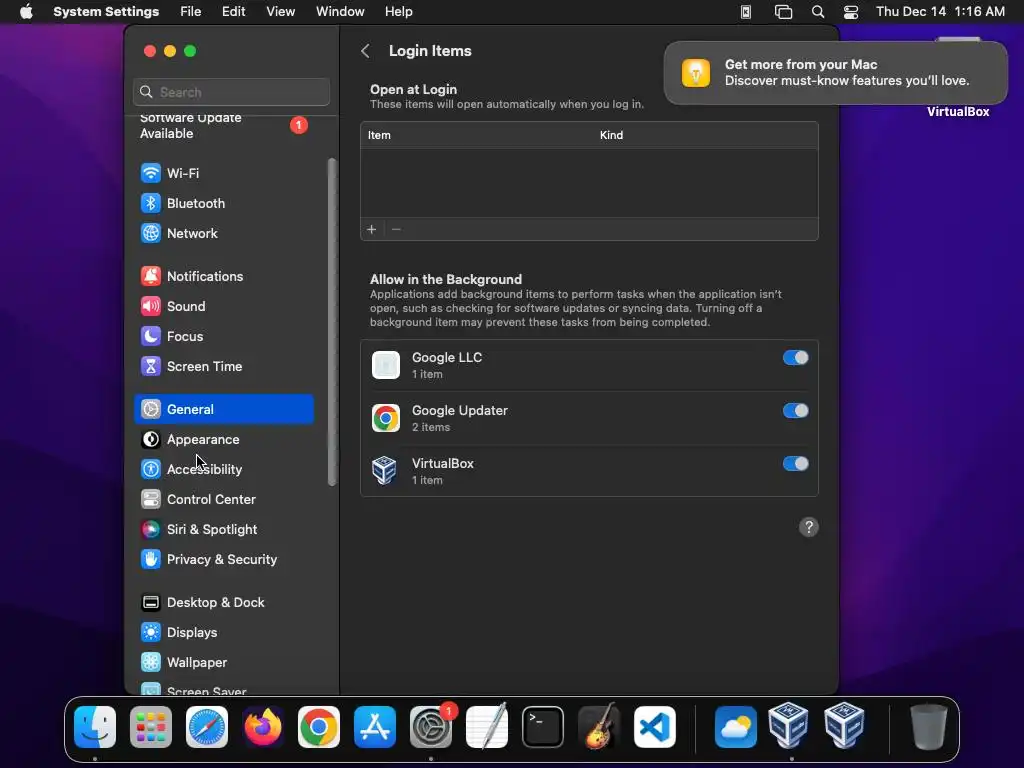
Task: Disable Google Updater background items
Action: coord(795,411)
